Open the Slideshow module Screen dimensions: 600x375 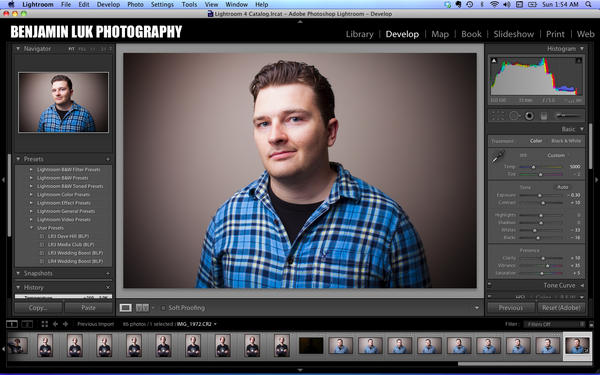(514, 34)
